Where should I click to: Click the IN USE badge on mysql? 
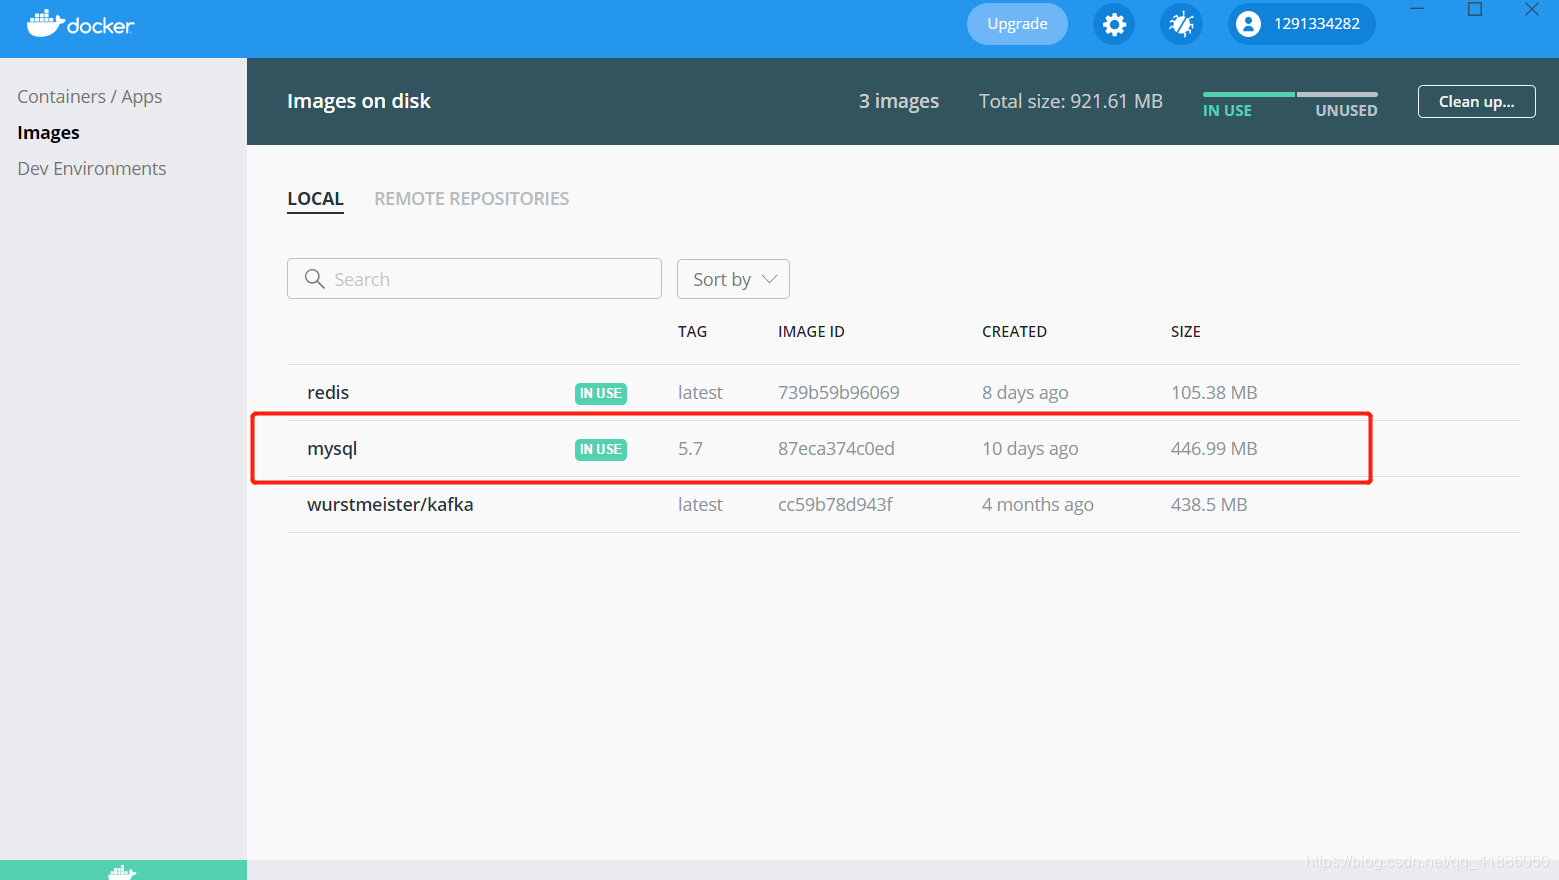click(x=600, y=449)
